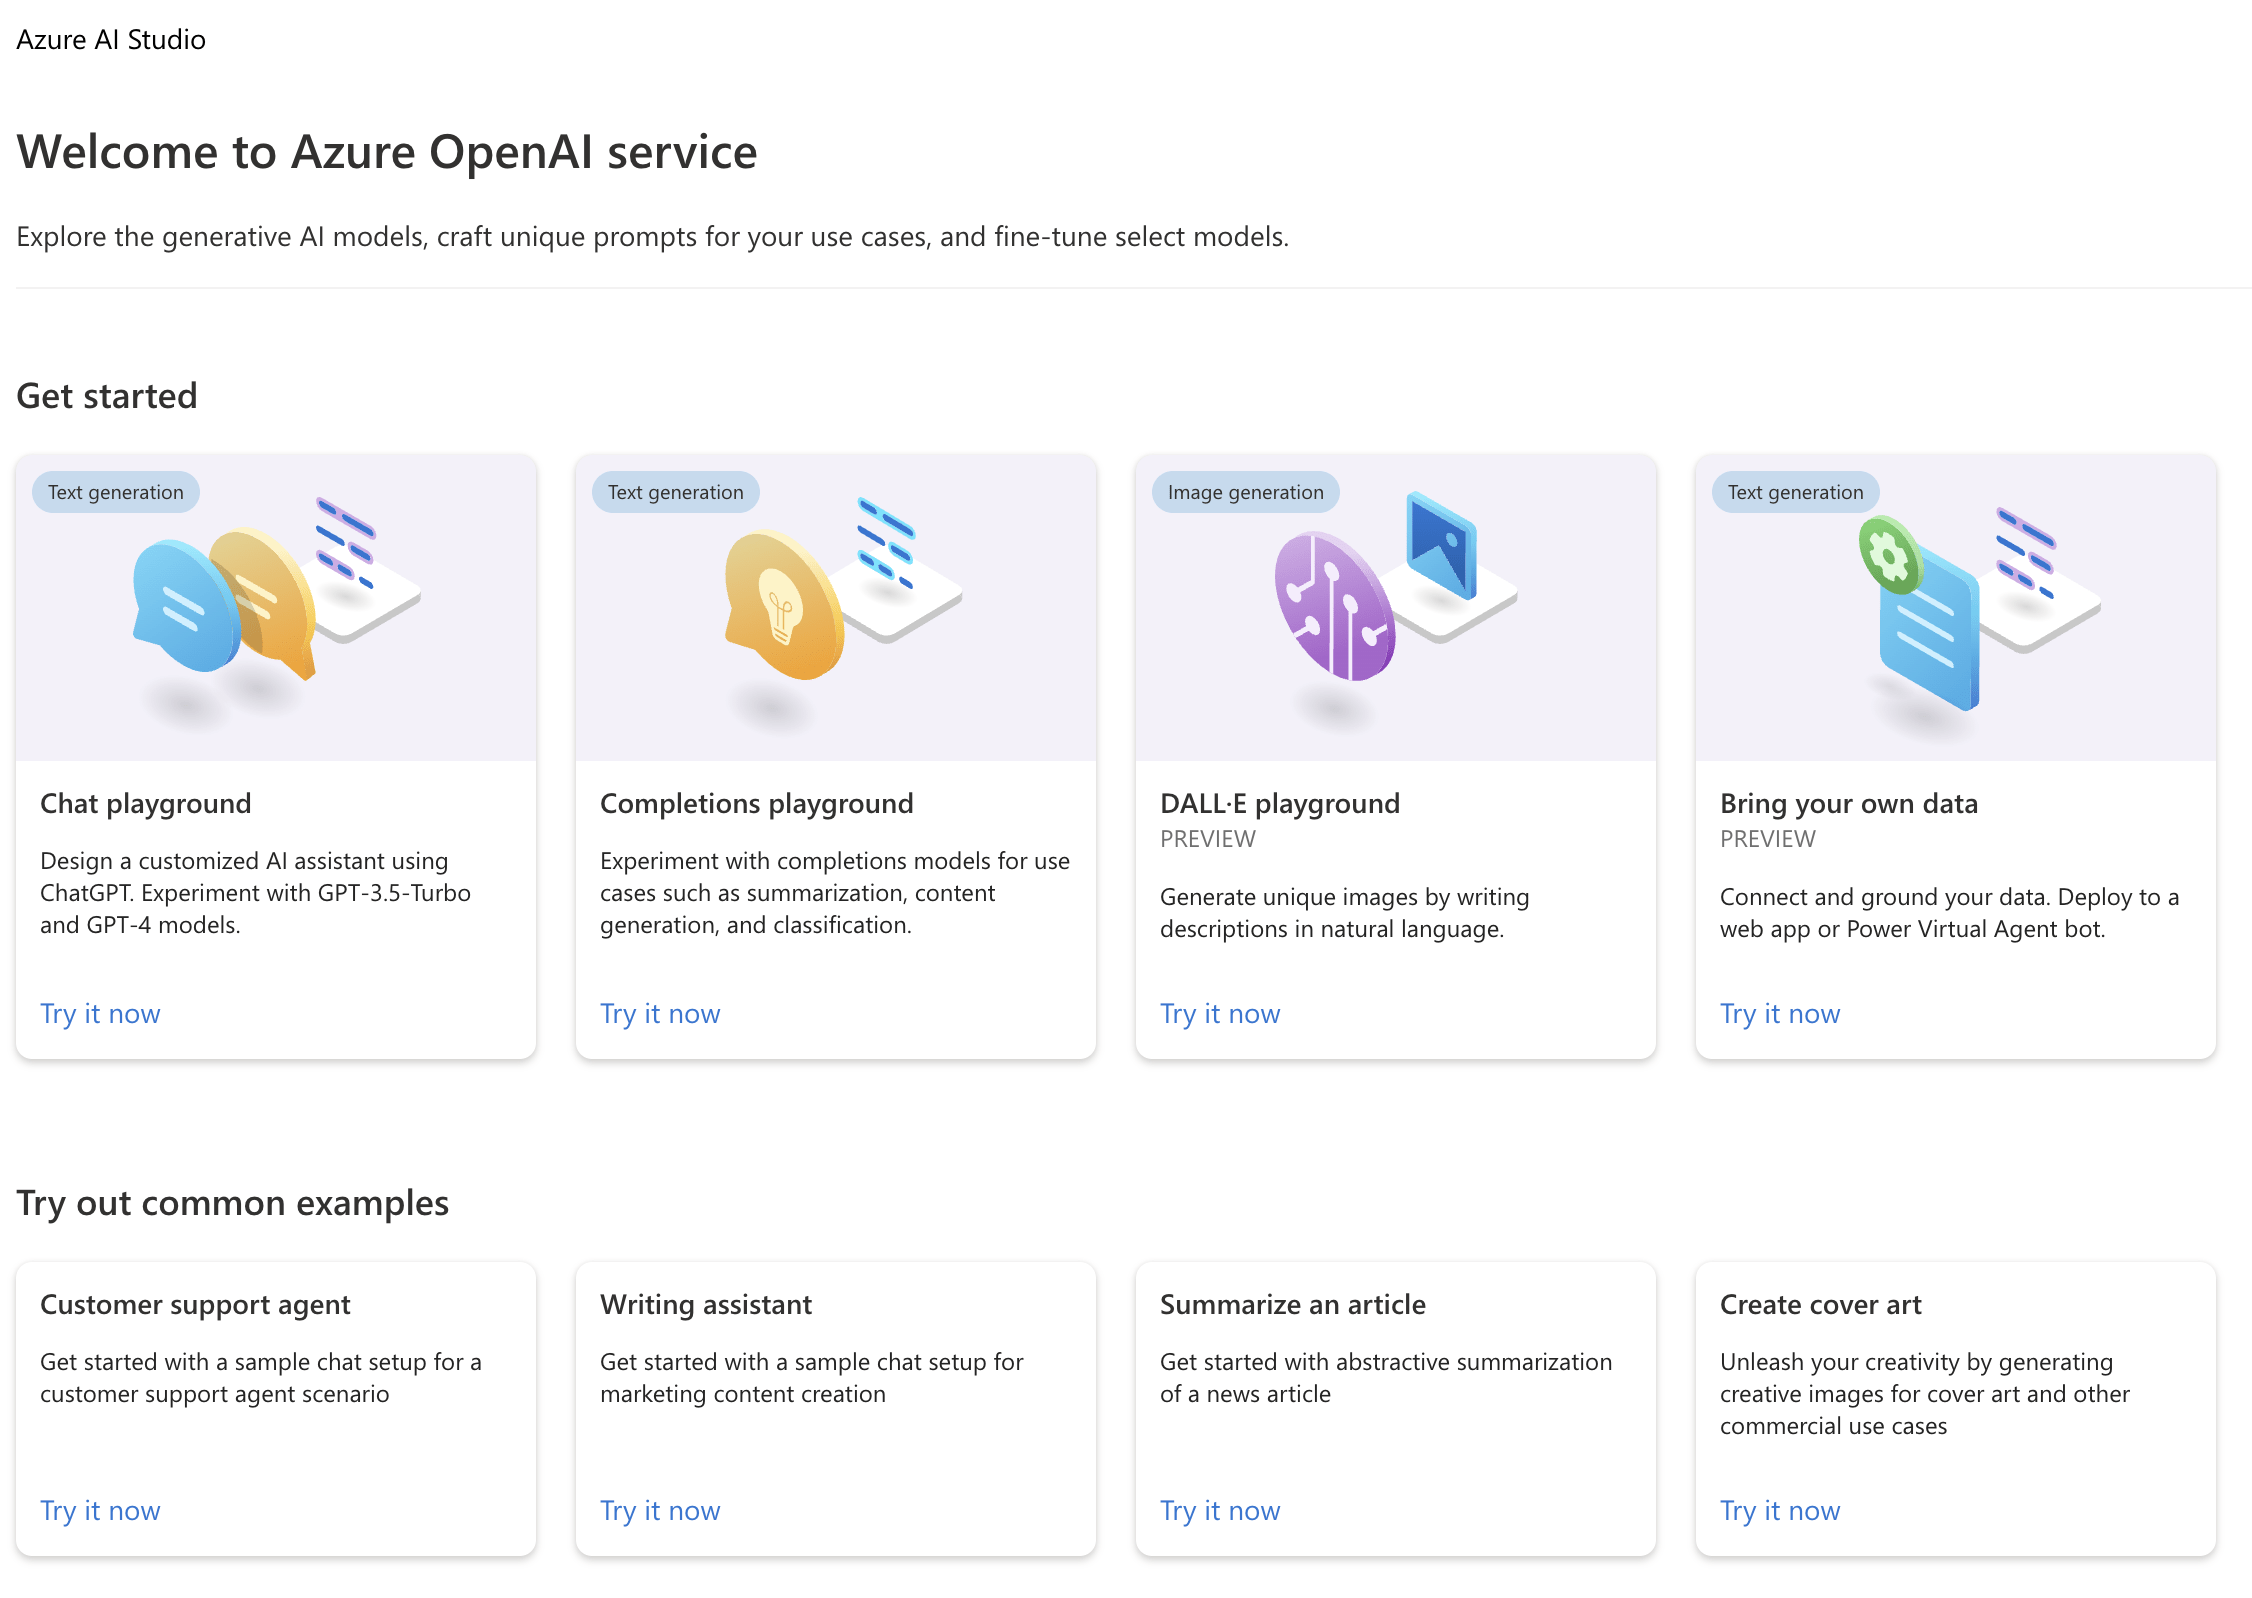Click the Chat playground card heading
Viewport: 2252px width, 1598px height.
click(x=146, y=803)
